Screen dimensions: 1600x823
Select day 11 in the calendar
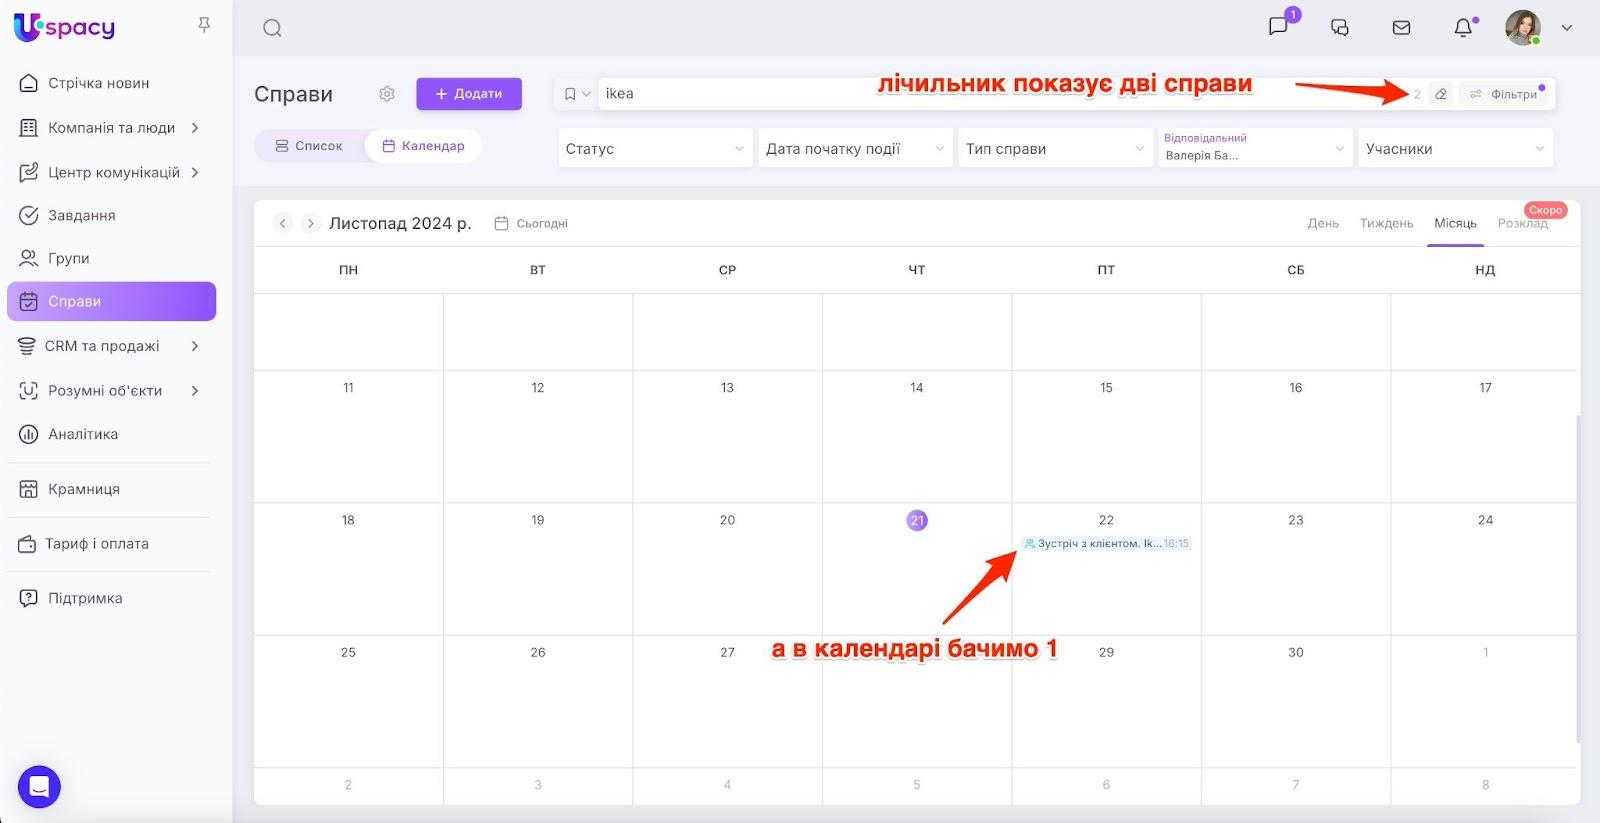(348, 388)
